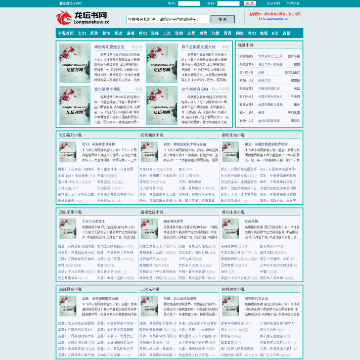
Task: Open the last item in the teal navigation bar
Action: [286, 33]
